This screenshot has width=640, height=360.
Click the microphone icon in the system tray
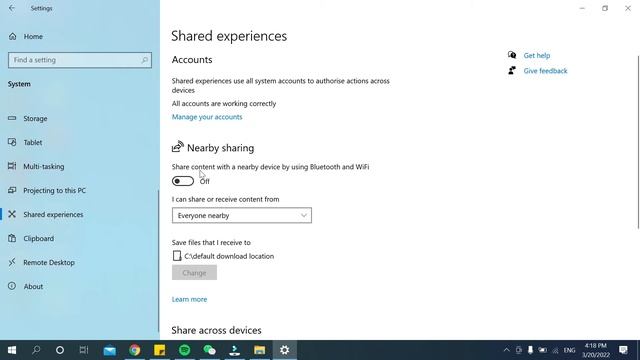pos(530,350)
